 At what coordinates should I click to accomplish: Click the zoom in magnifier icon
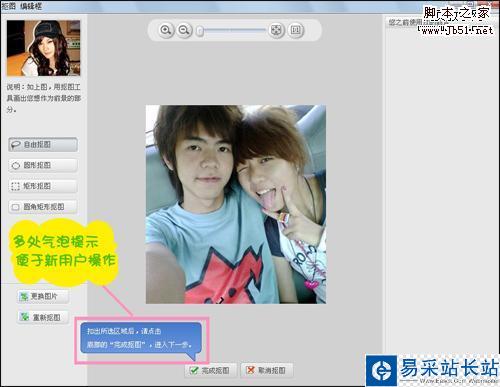pos(166,30)
